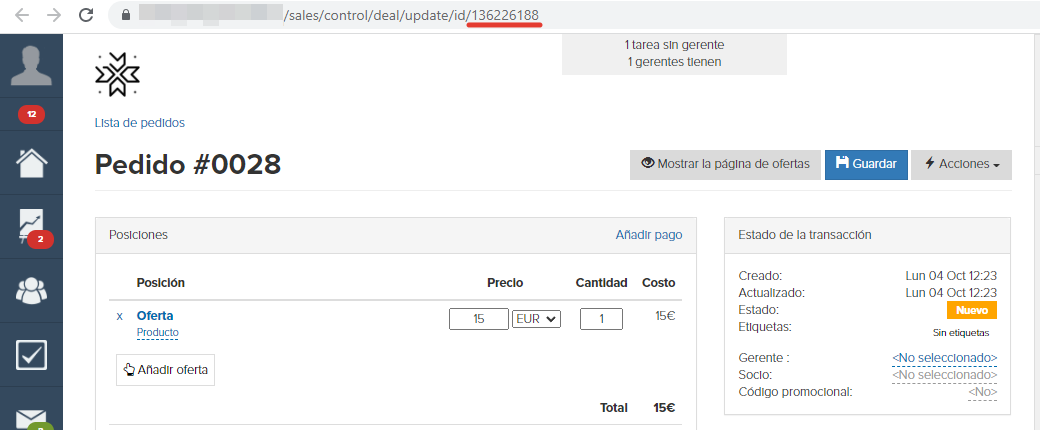Open the EUR currency dropdown
1040x430 pixels.
tap(537, 319)
